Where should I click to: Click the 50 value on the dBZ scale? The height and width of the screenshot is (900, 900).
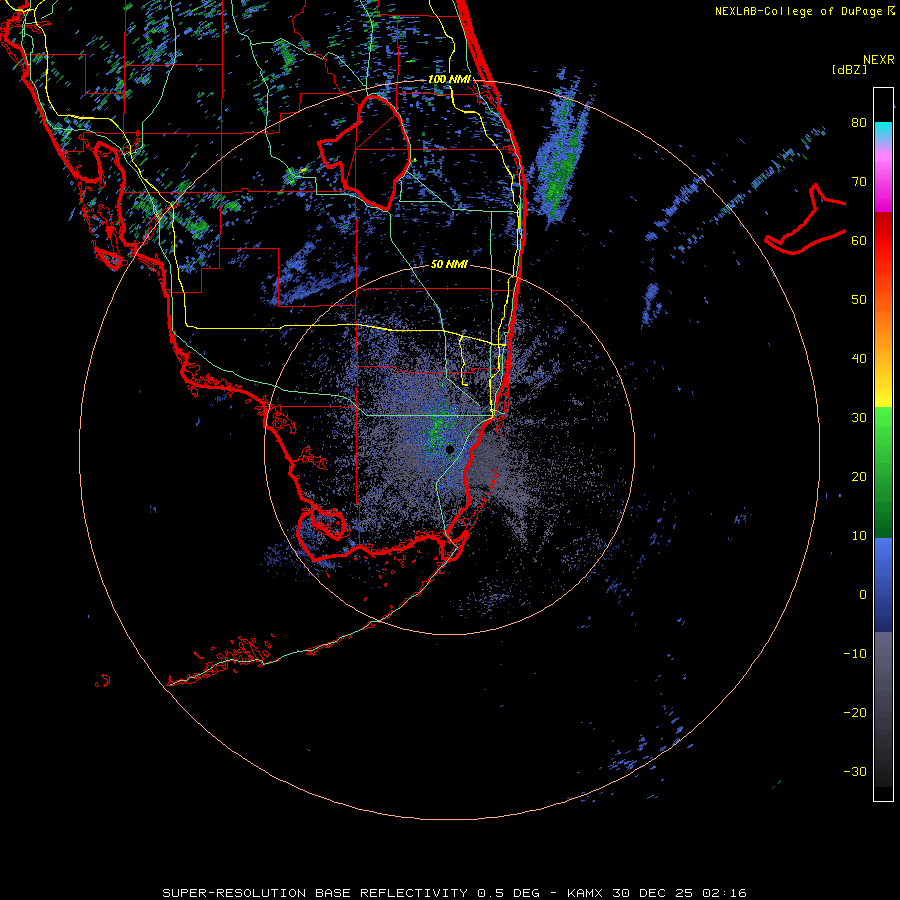point(859,300)
